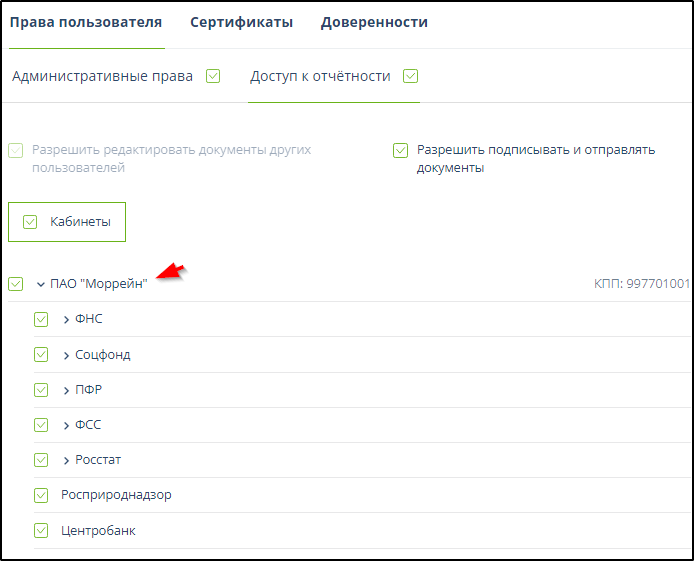Expand the ПФР node chevron
Screen dimensions: 694x561
(66, 390)
